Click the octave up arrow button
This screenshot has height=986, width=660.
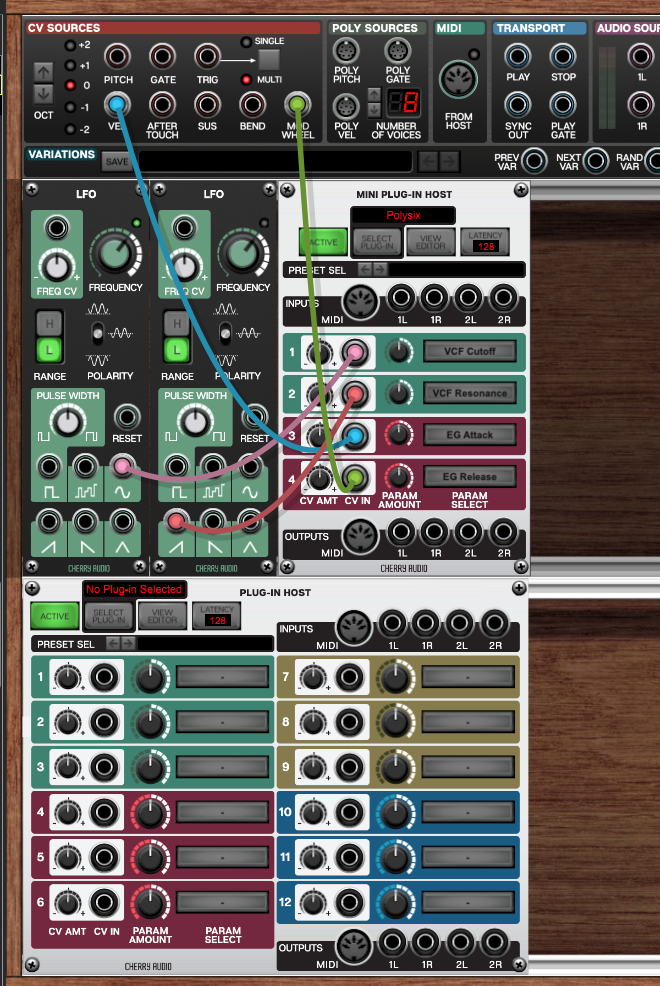click(43, 72)
